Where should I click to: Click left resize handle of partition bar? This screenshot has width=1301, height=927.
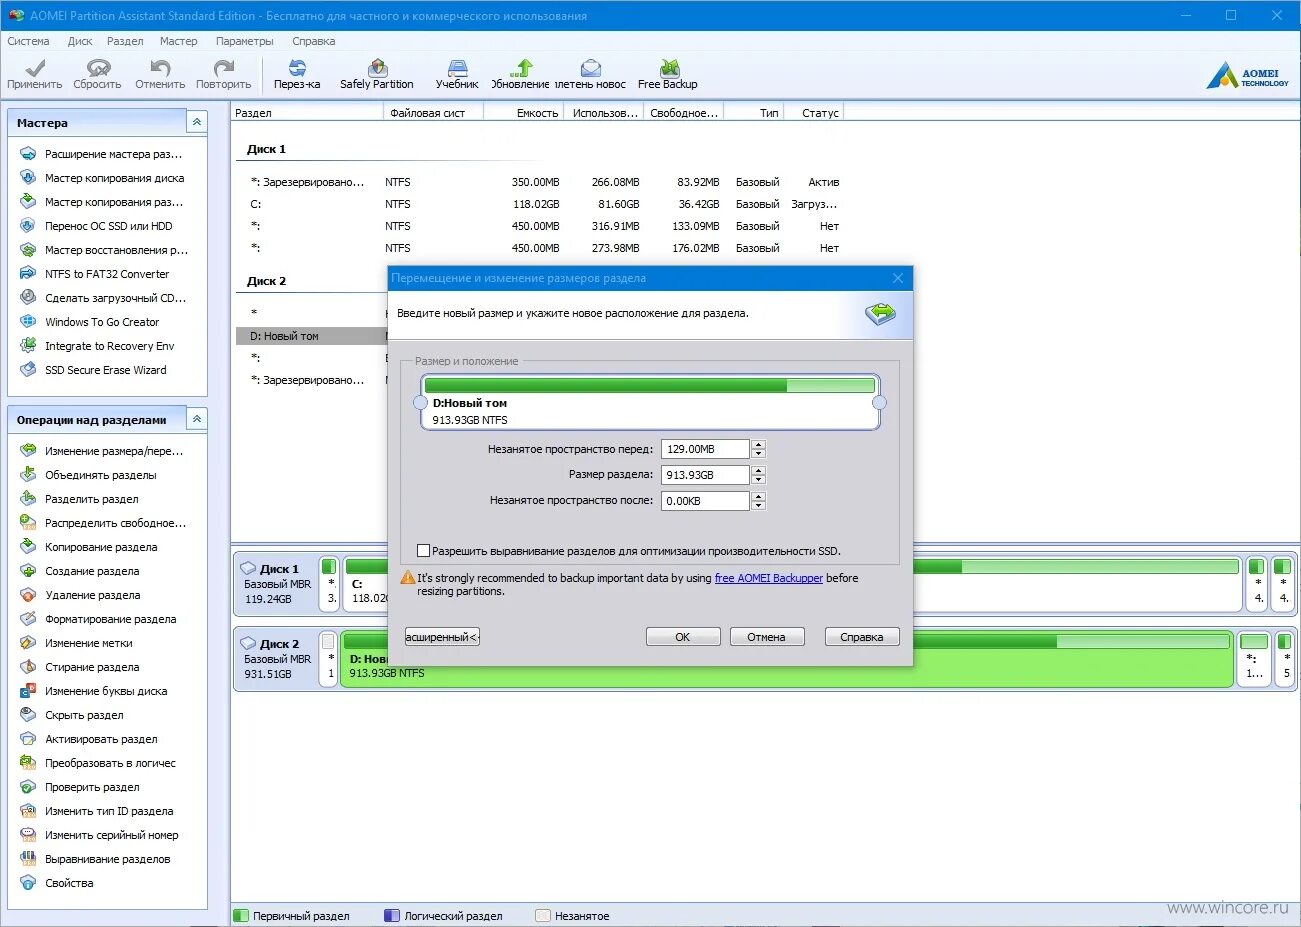click(420, 402)
